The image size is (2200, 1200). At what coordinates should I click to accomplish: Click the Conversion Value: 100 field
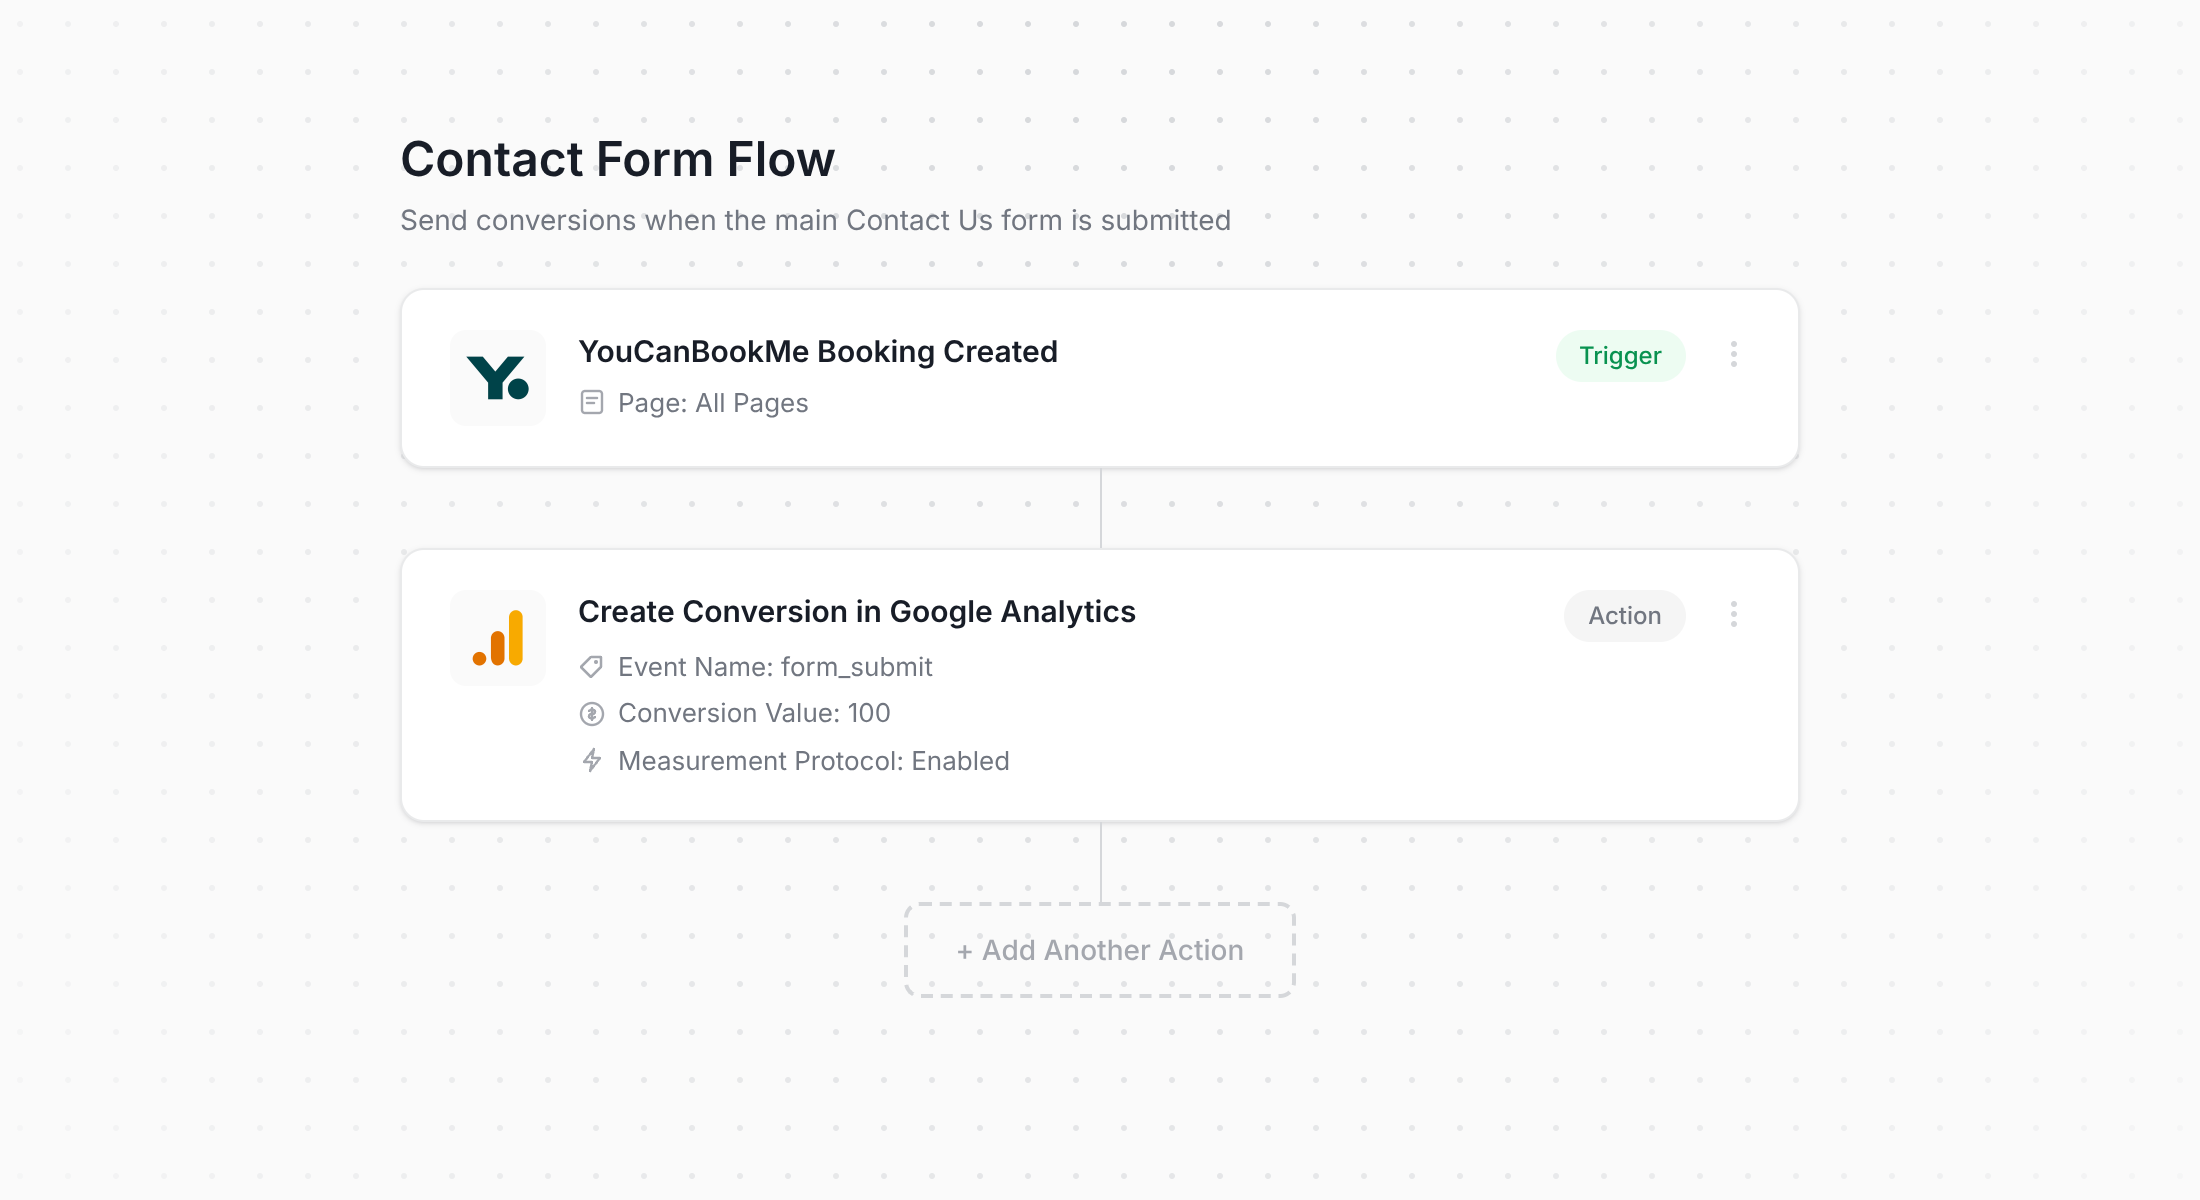click(754, 713)
